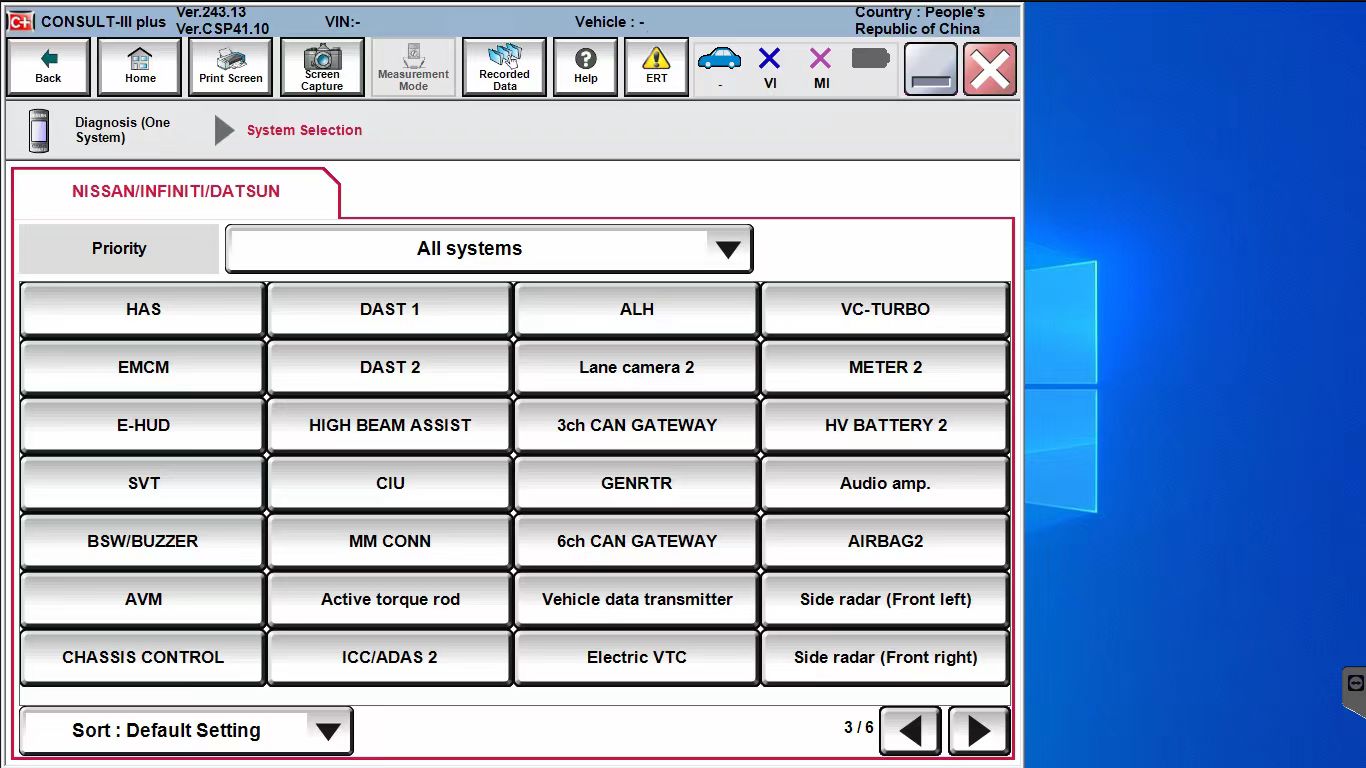Open the Help question mark button
The height and width of the screenshot is (768, 1366).
[585, 67]
